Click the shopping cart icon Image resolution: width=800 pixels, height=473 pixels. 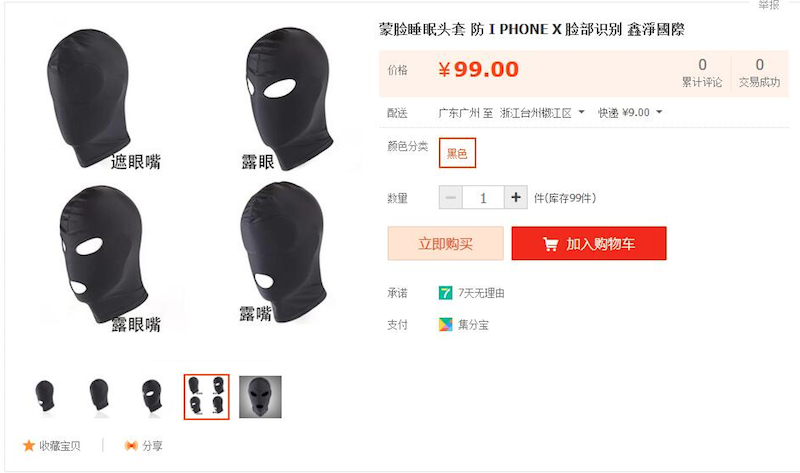point(550,244)
